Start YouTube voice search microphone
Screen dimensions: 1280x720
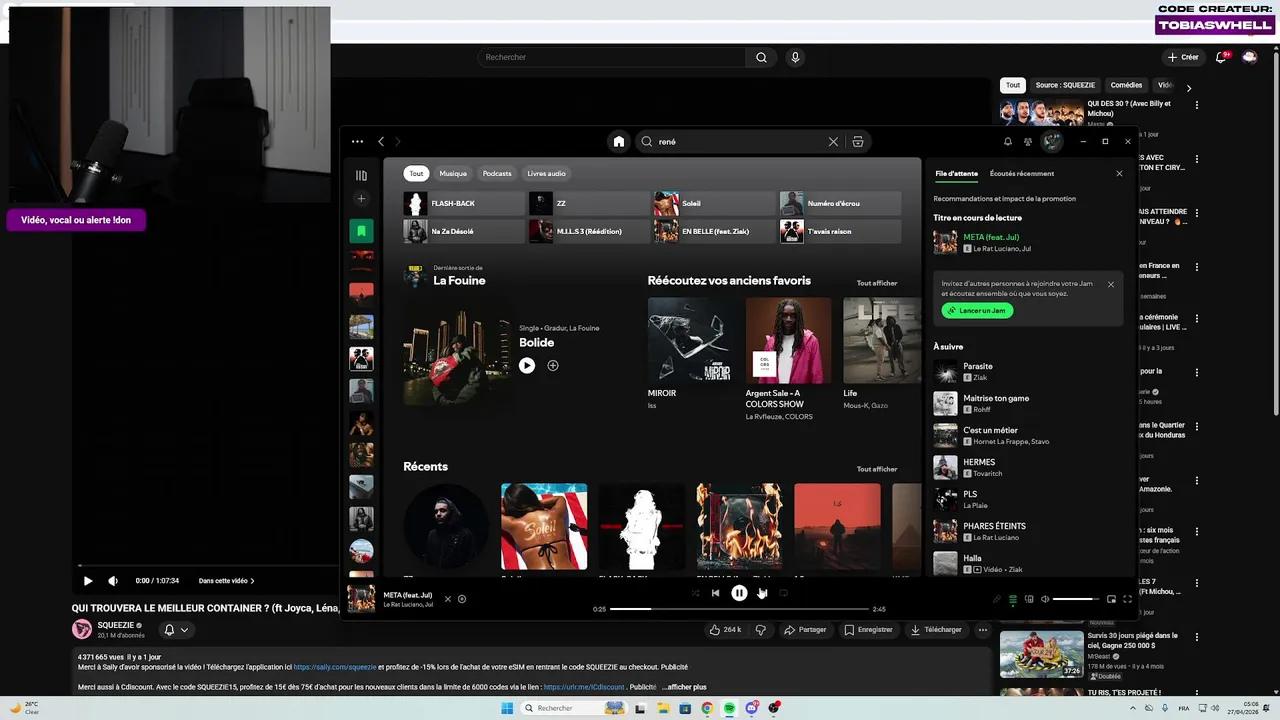(796, 58)
